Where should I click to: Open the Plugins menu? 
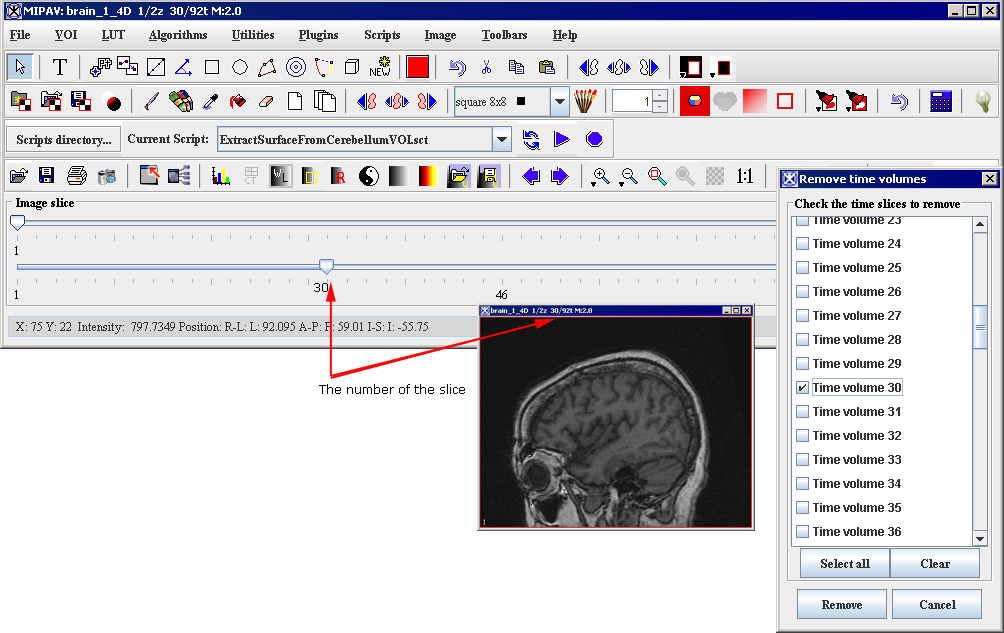(x=318, y=35)
